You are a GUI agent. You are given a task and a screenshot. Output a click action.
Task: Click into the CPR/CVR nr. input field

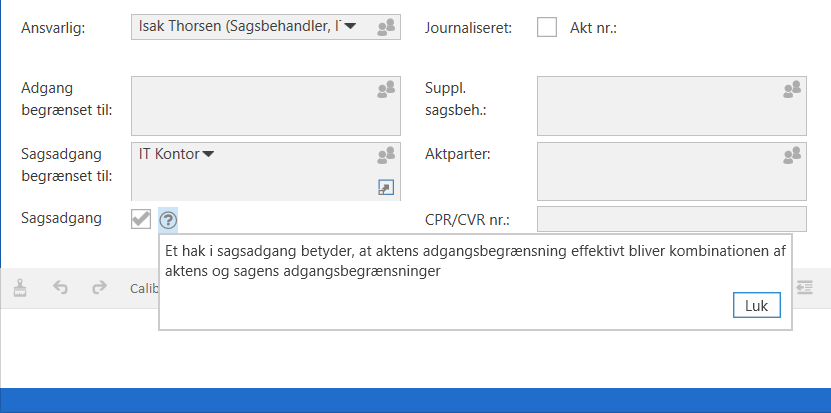coord(670,219)
